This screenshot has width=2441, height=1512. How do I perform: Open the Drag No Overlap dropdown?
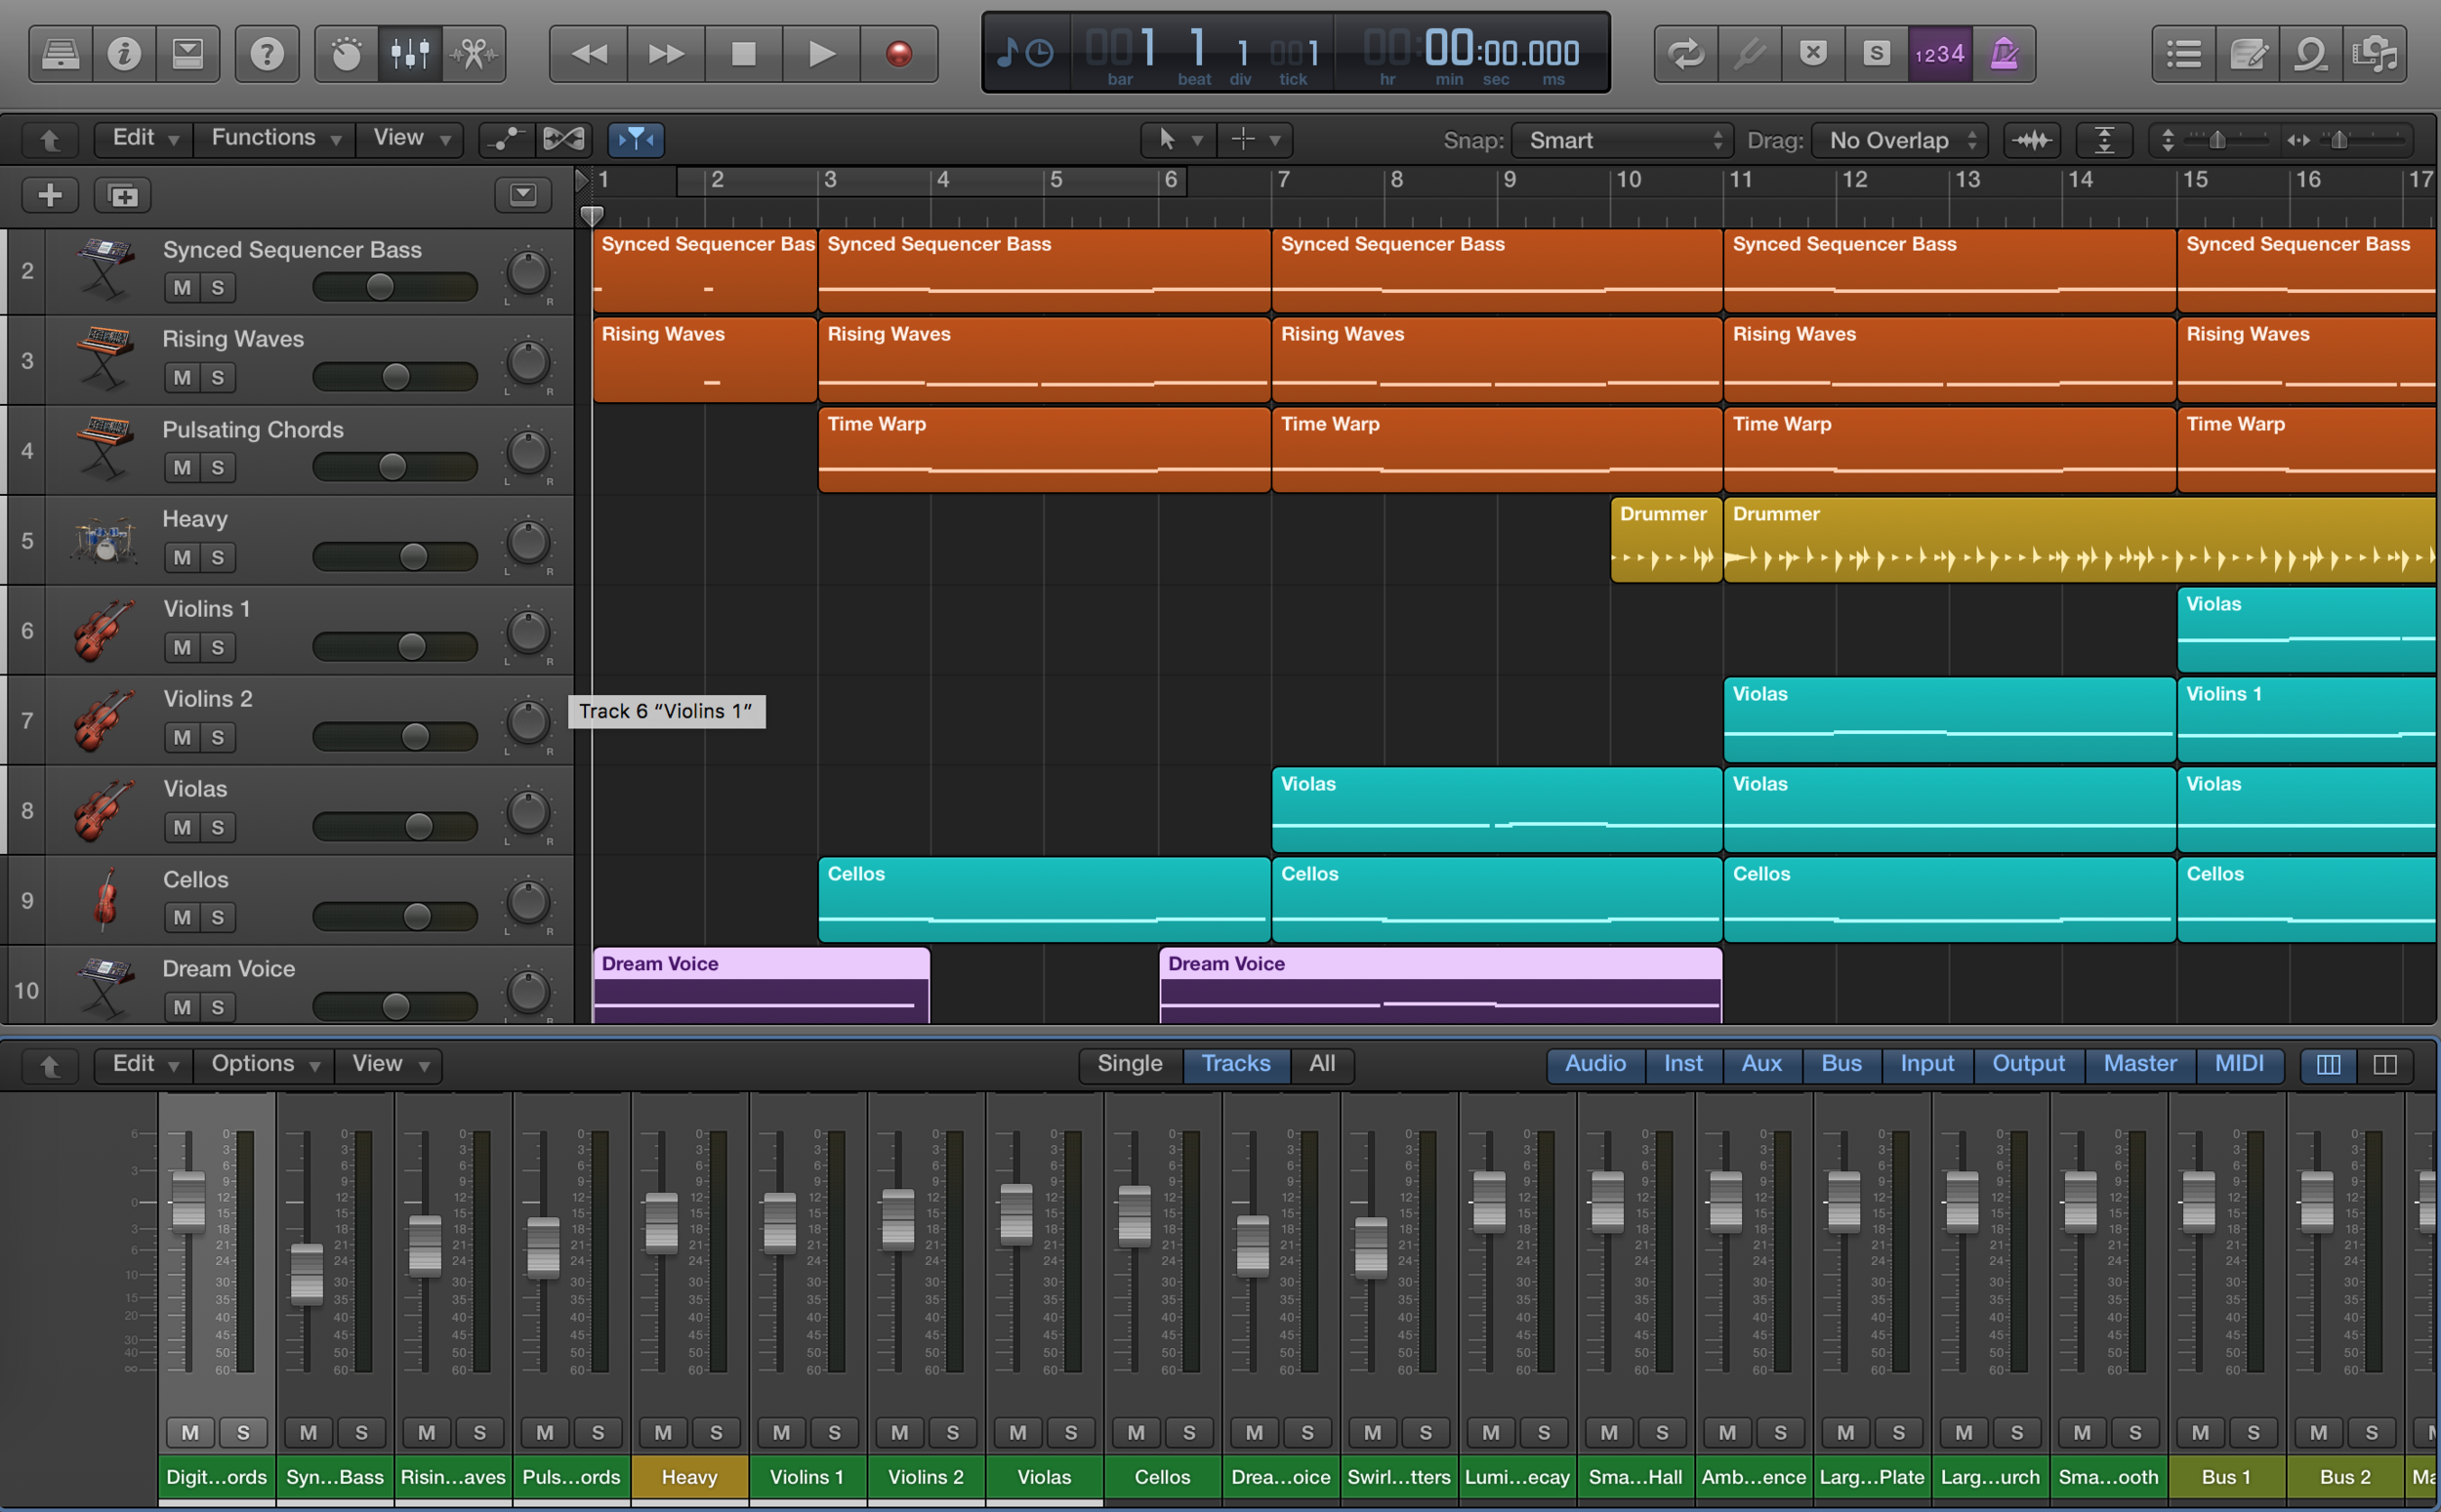1898,141
